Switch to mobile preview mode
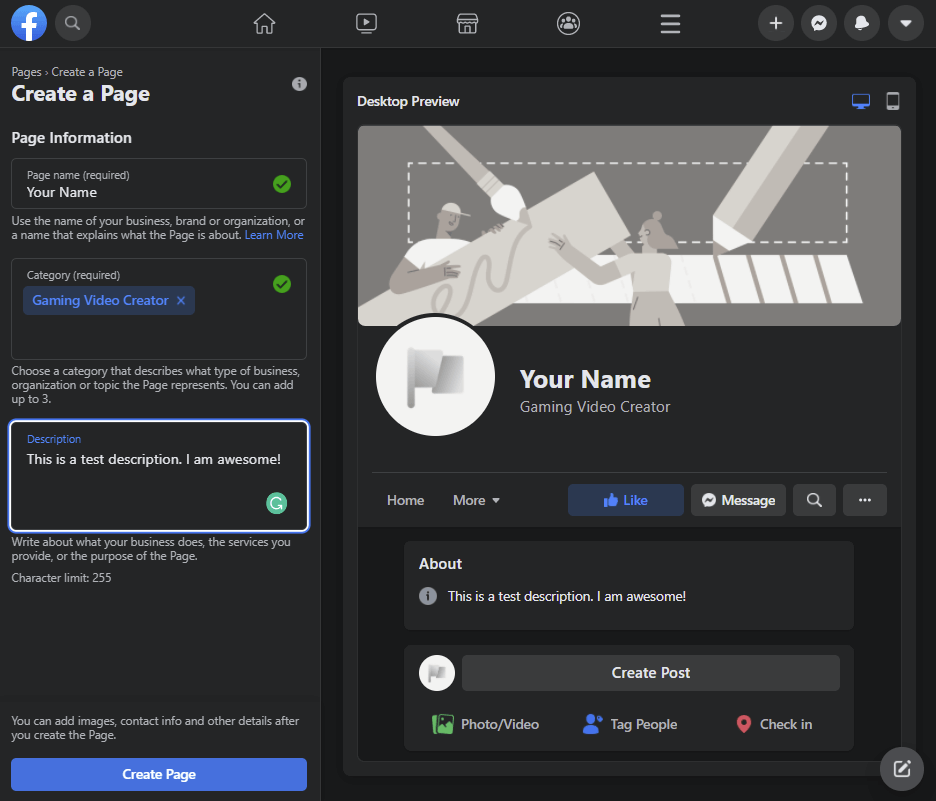Image resolution: width=936 pixels, height=801 pixels. (893, 101)
